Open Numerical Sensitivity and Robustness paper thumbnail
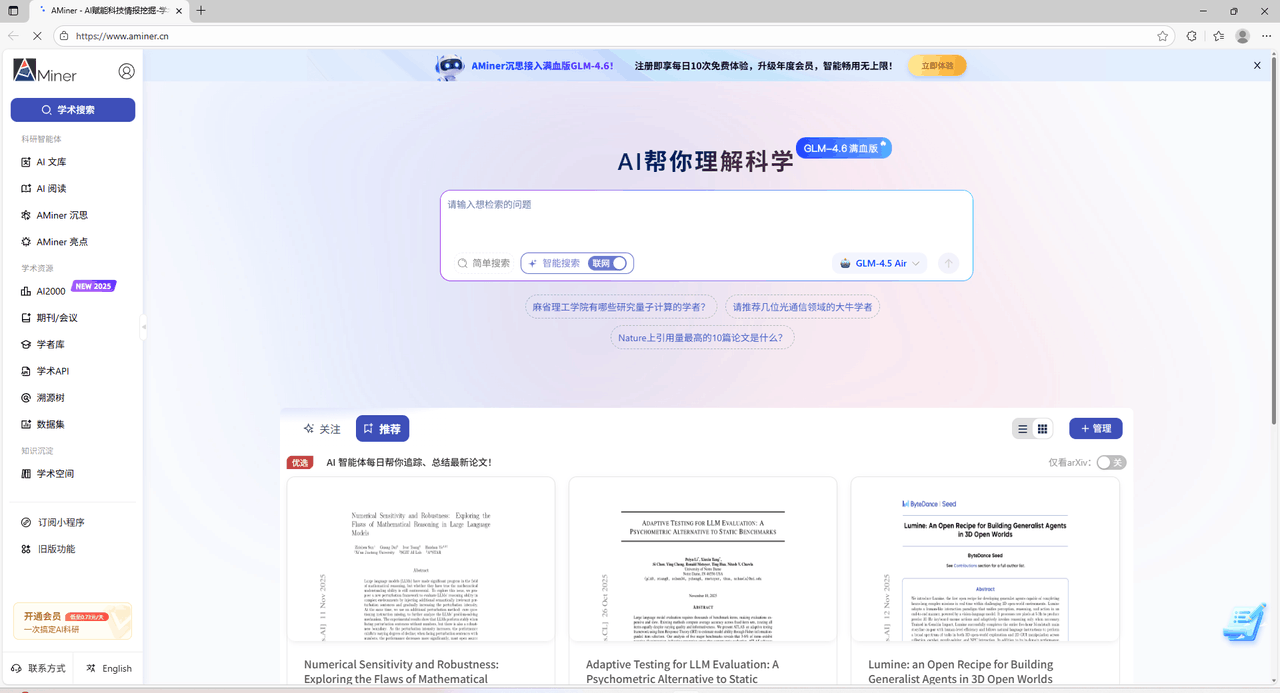The image size is (1280, 693). [x=421, y=560]
